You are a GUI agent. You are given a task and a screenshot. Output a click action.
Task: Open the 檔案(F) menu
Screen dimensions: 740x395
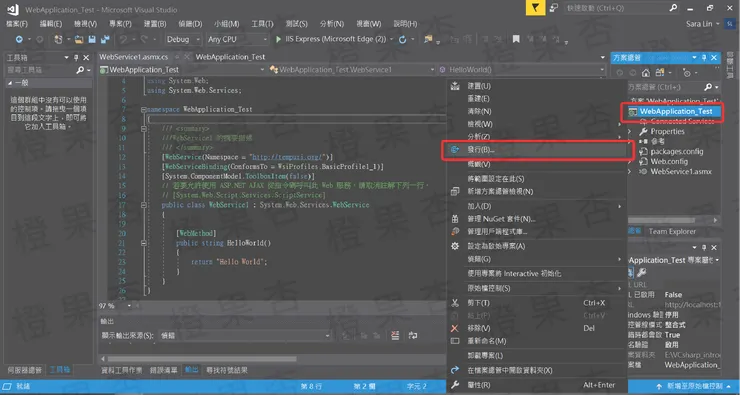(17, 24)
